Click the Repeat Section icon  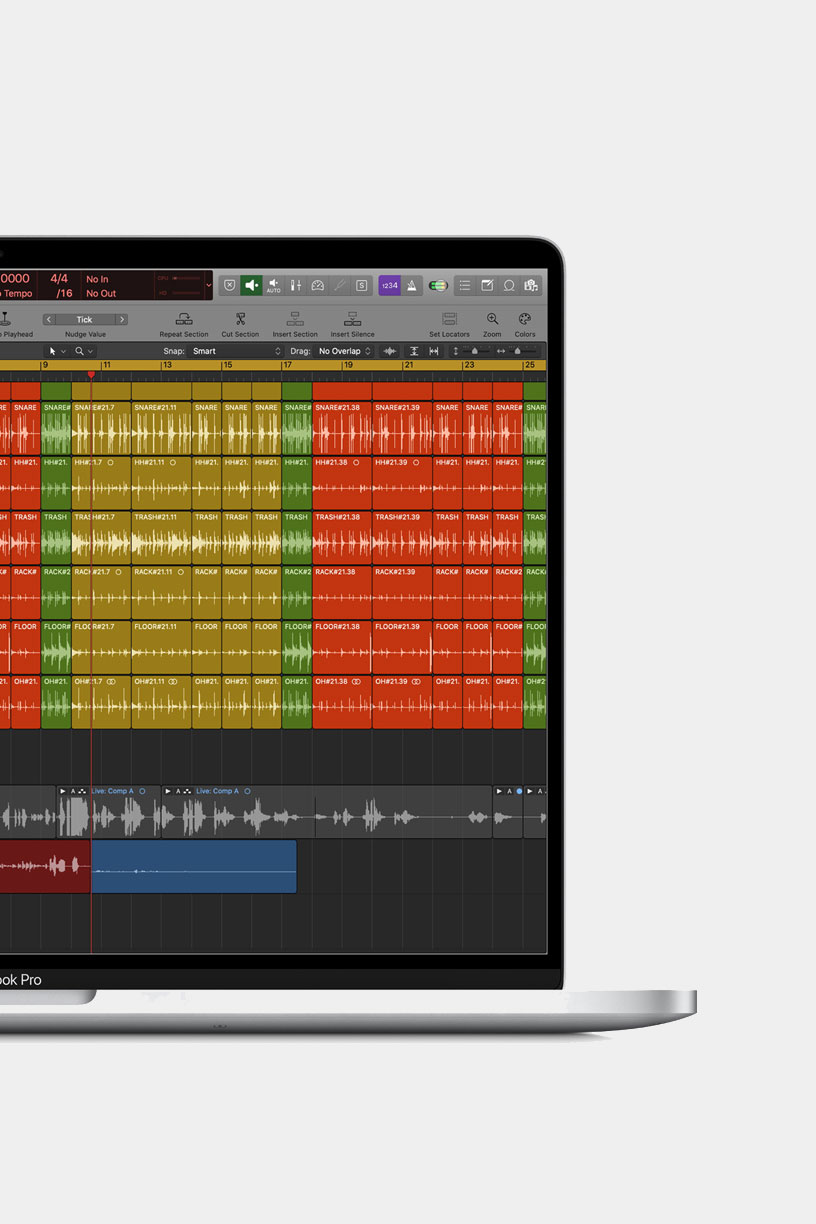tap(184, 319)
